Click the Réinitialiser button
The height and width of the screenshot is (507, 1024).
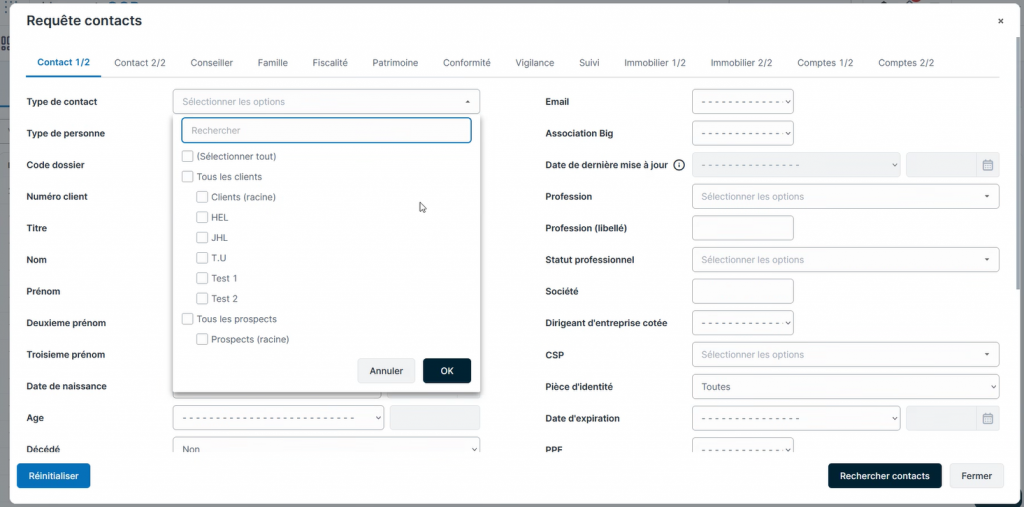point(54,476)
